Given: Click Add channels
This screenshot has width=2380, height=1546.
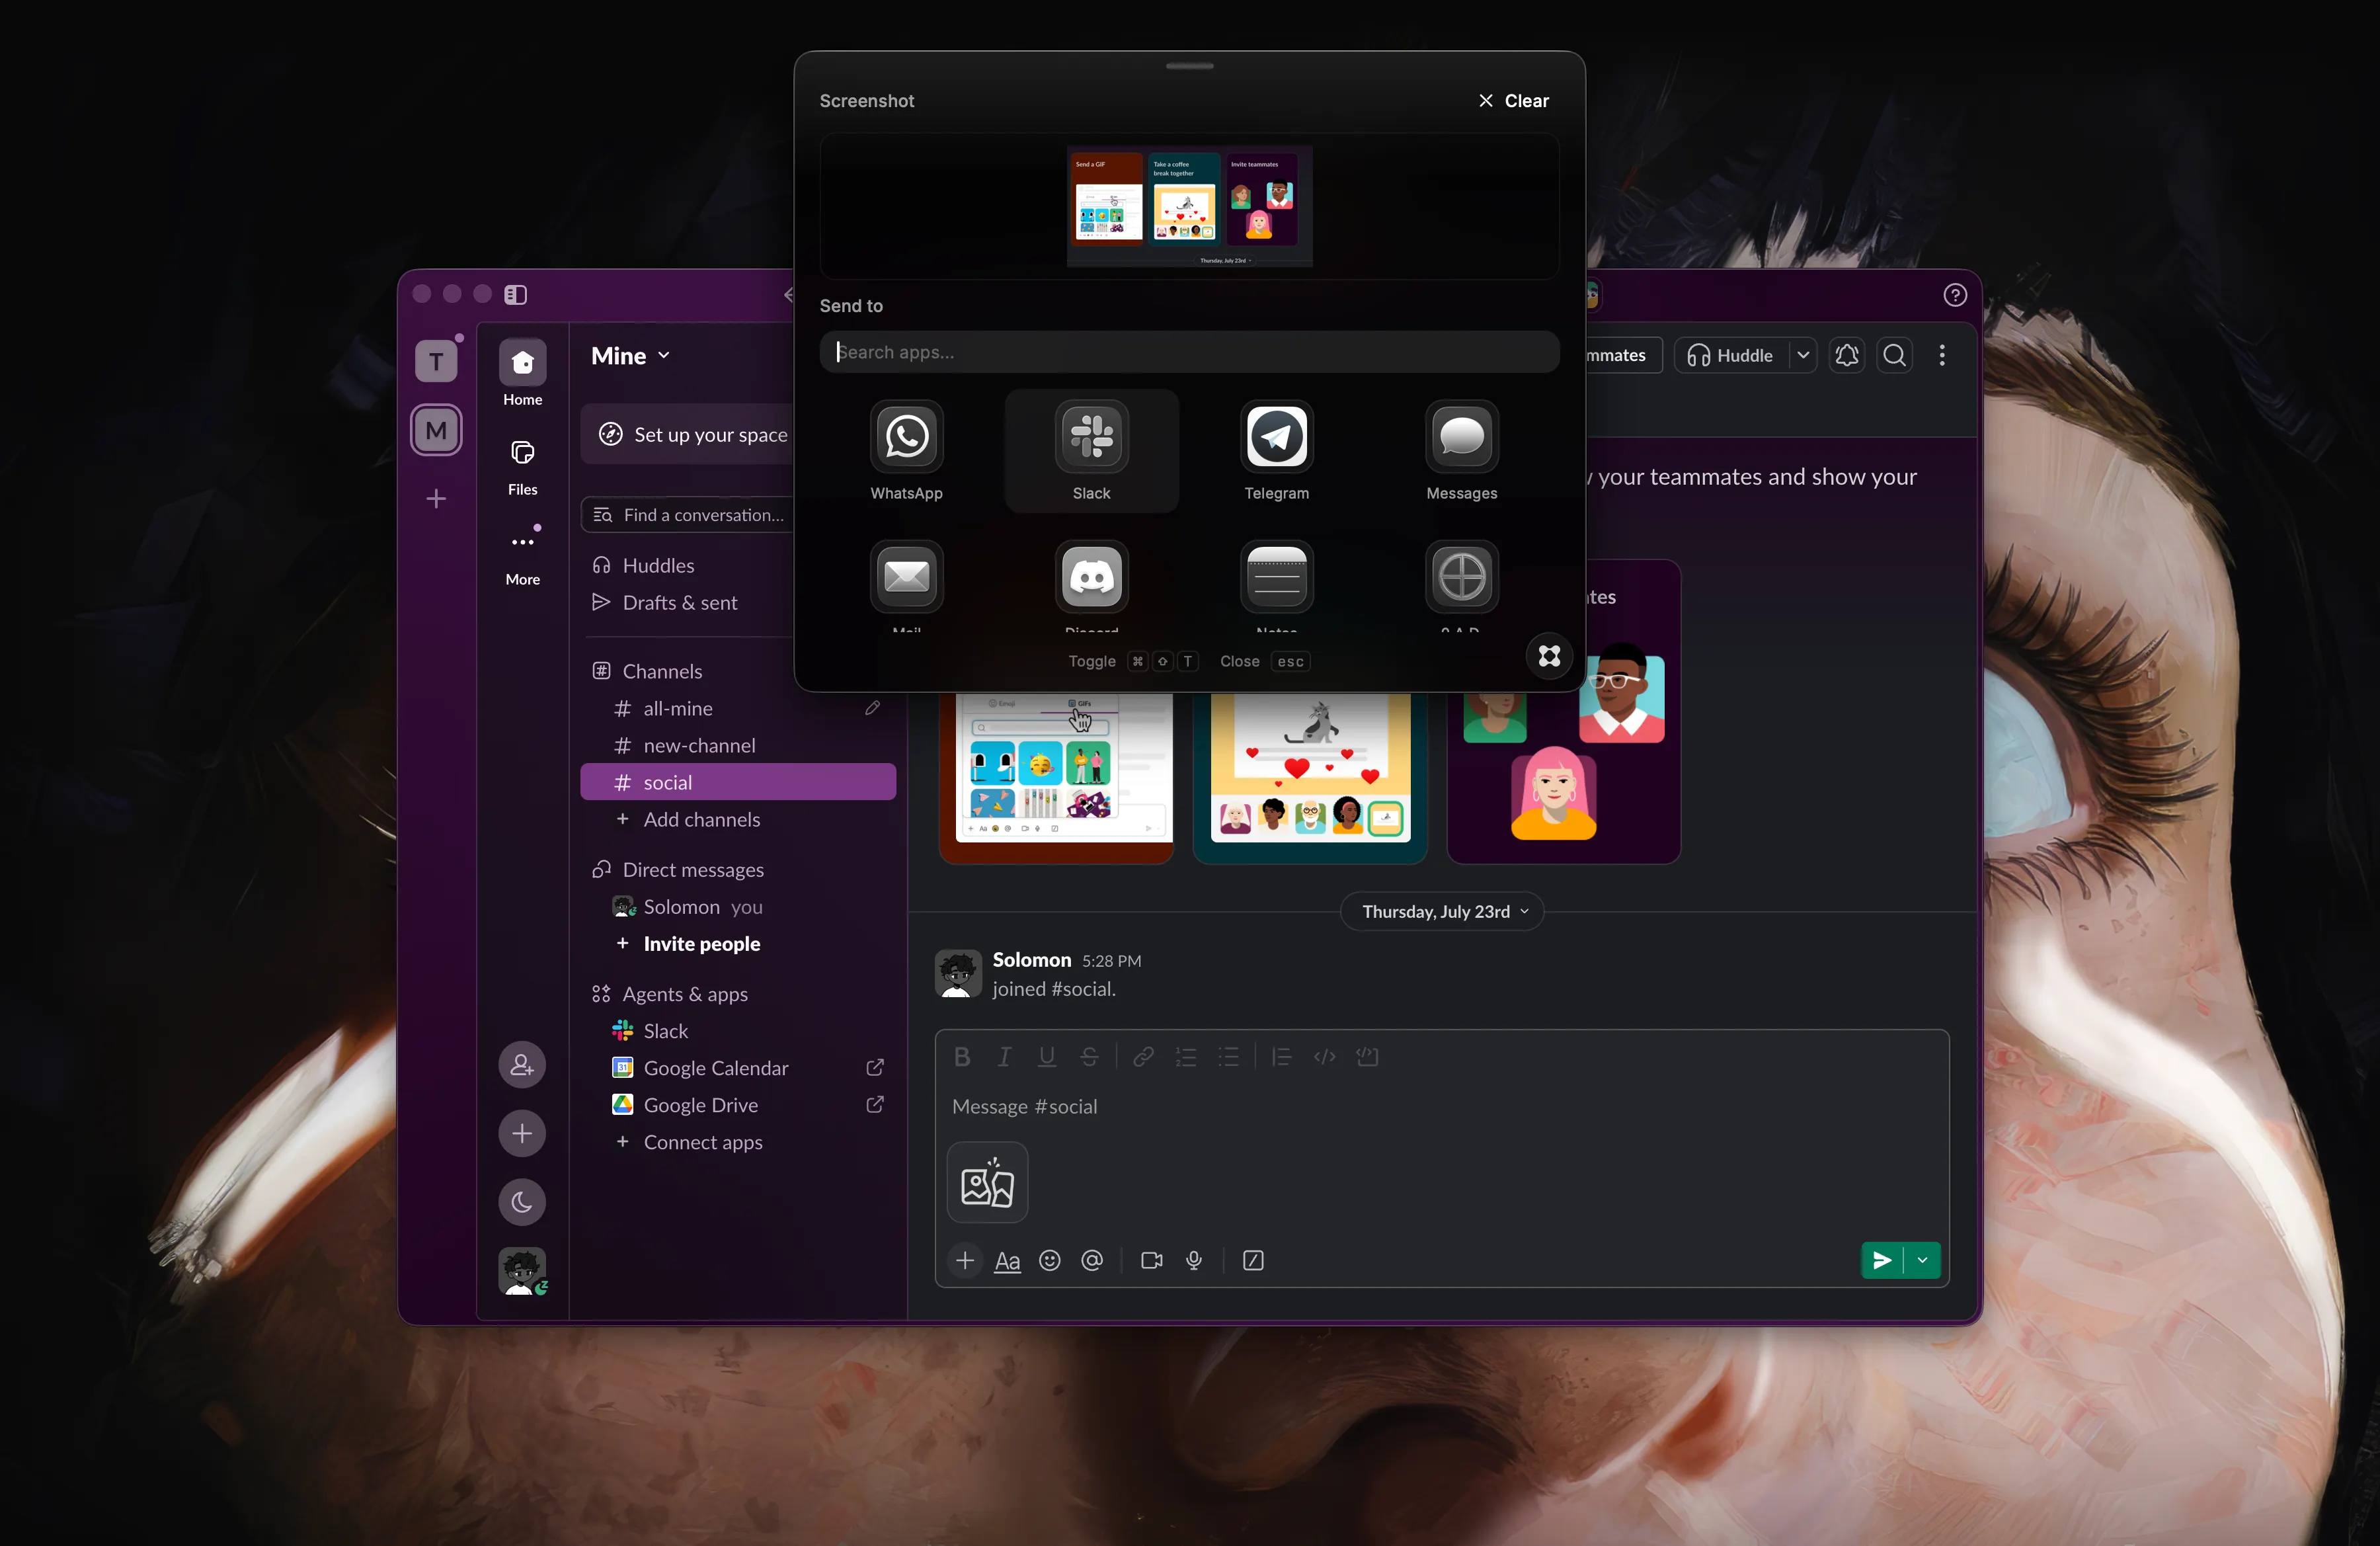Looking at the screenshot, I should pos(701,819).
